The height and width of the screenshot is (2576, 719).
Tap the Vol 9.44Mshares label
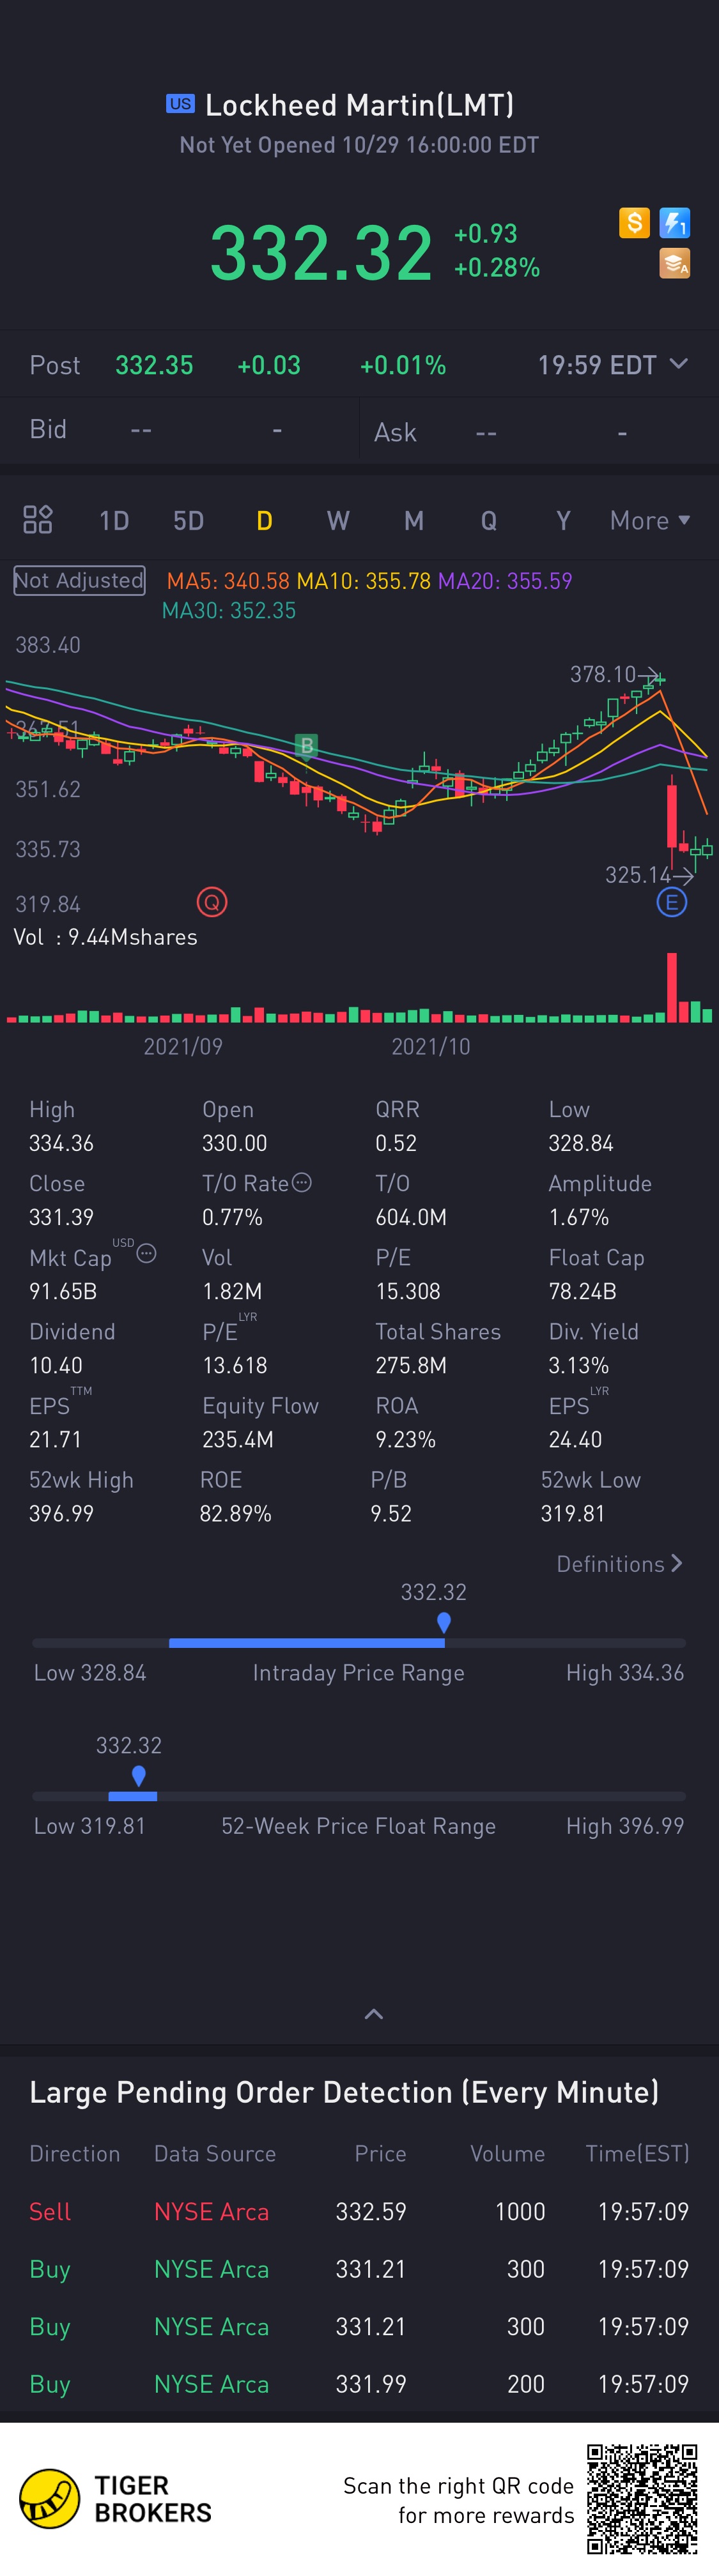[105, 937]
